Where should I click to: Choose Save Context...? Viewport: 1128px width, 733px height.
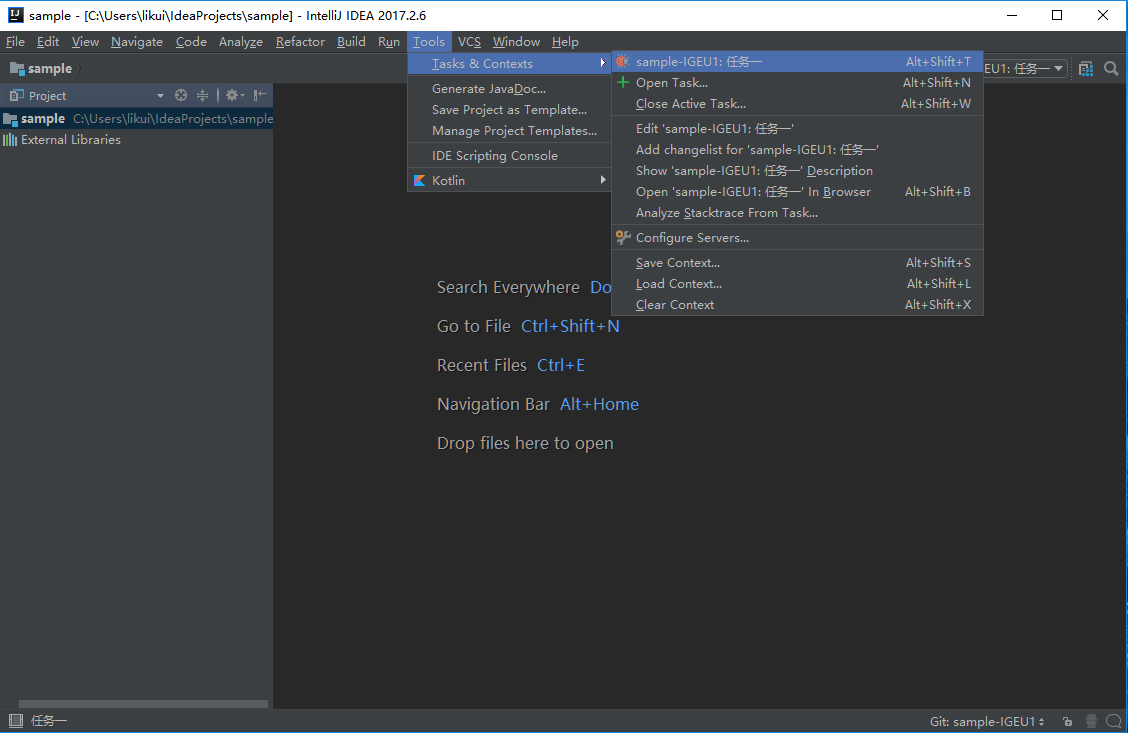[x=797, y=263]
